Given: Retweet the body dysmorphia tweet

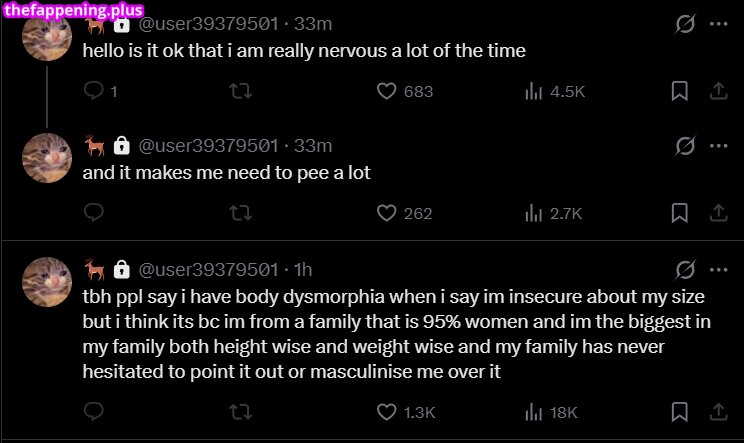Looking at the screenshot, I should click(241, 411).
